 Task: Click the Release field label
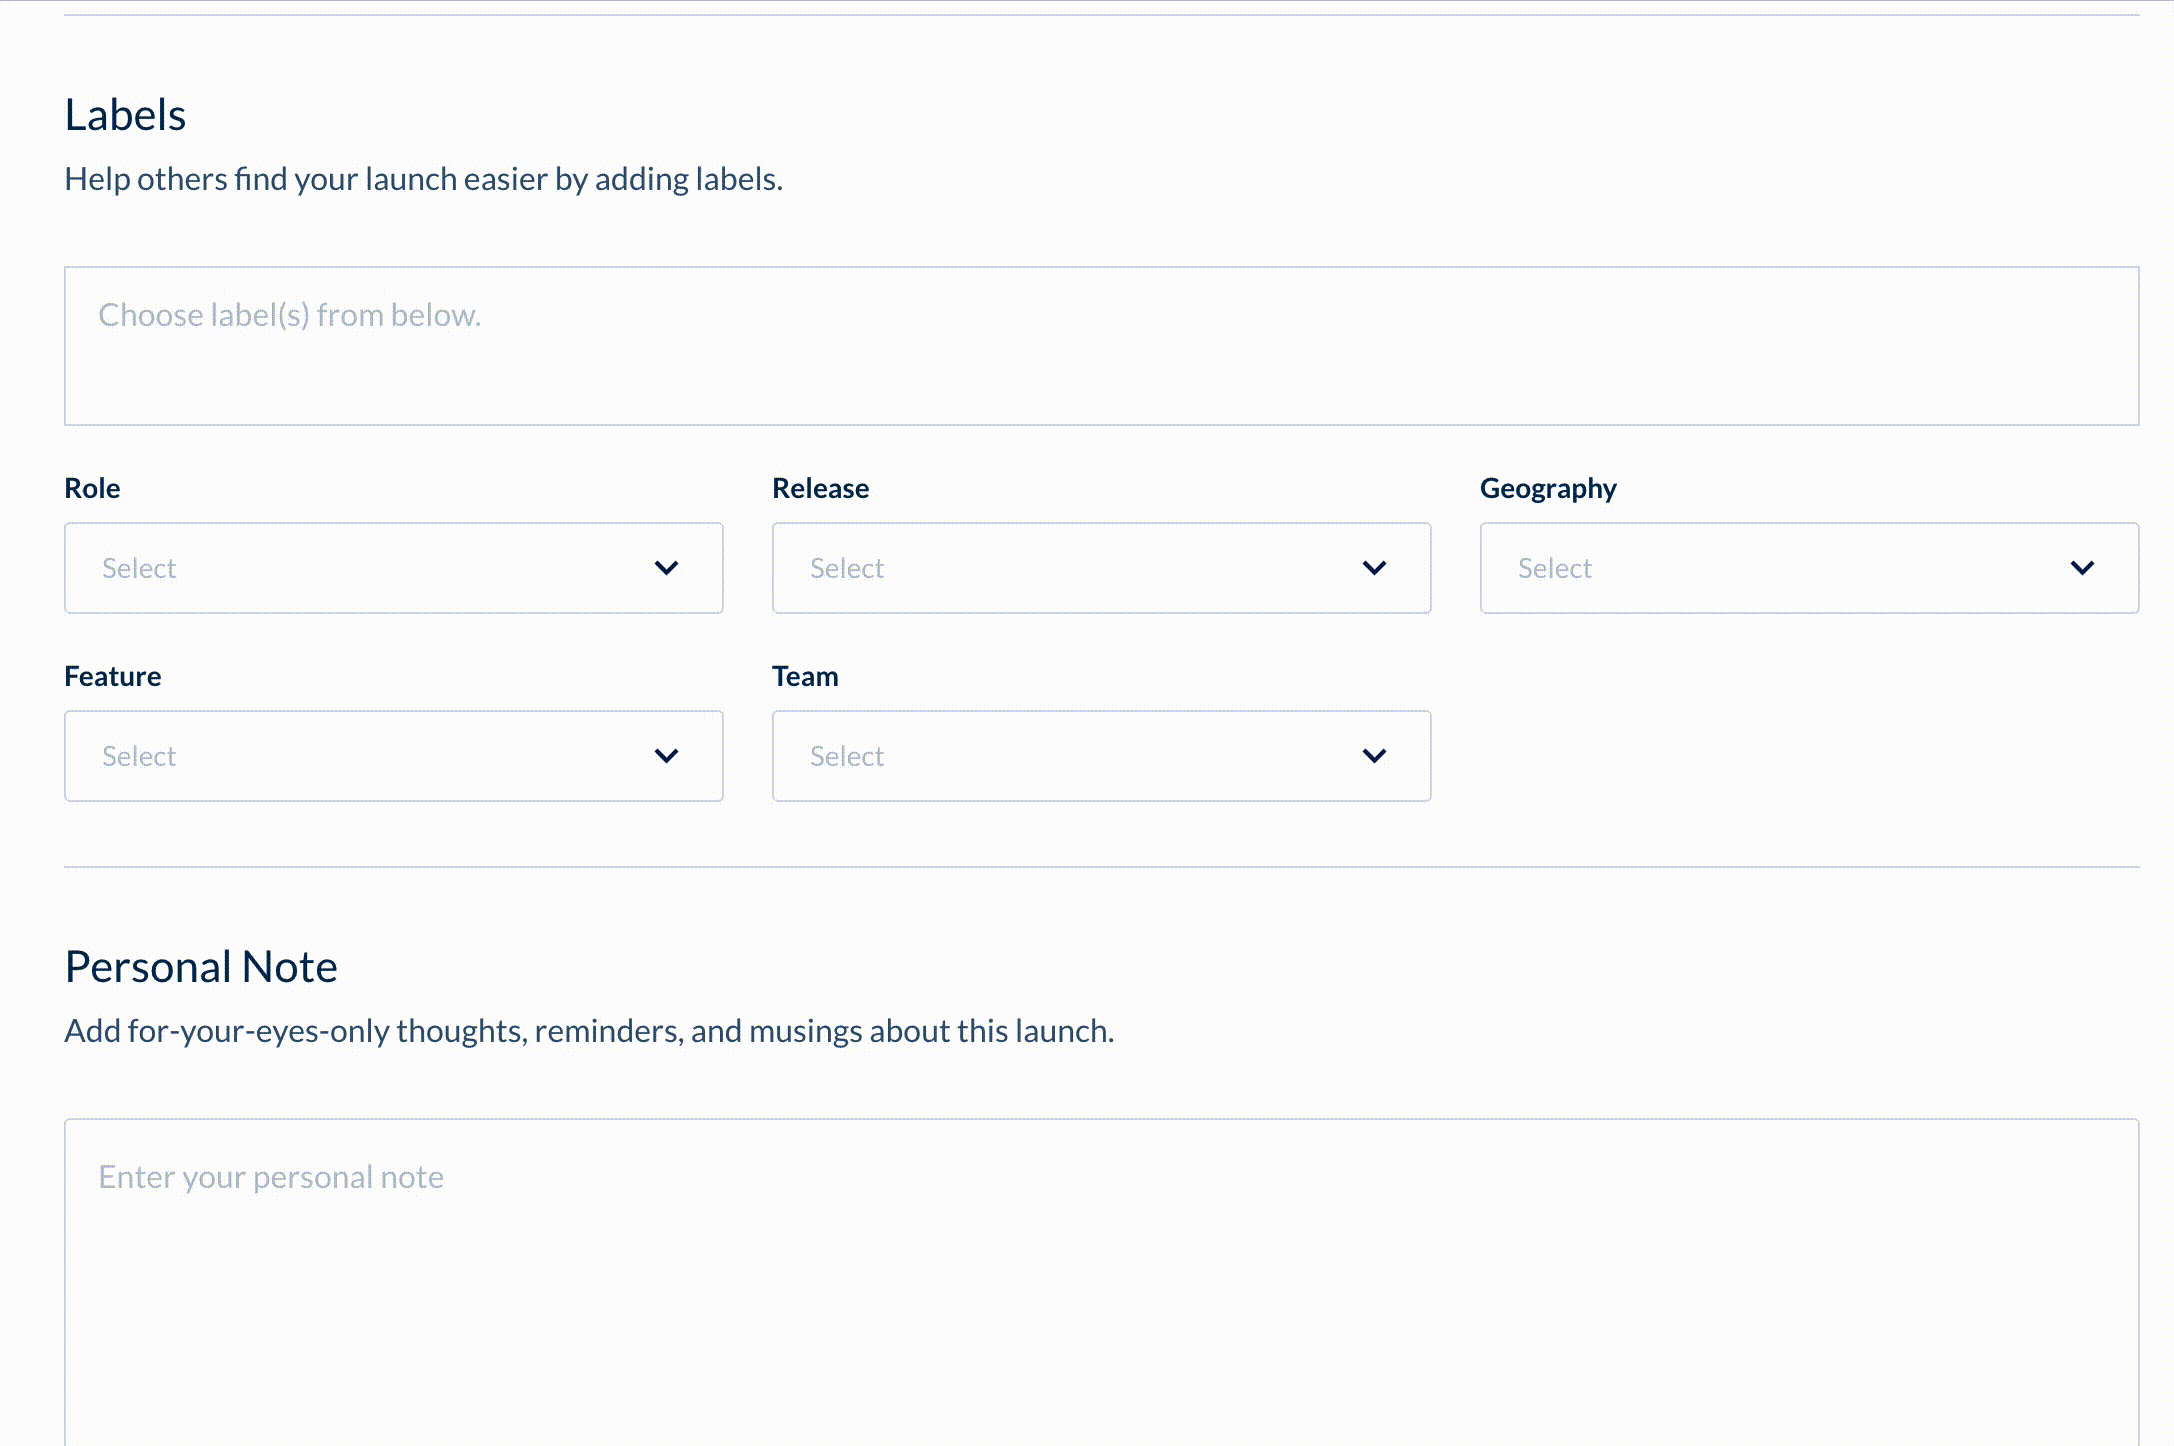pos(820,488)
